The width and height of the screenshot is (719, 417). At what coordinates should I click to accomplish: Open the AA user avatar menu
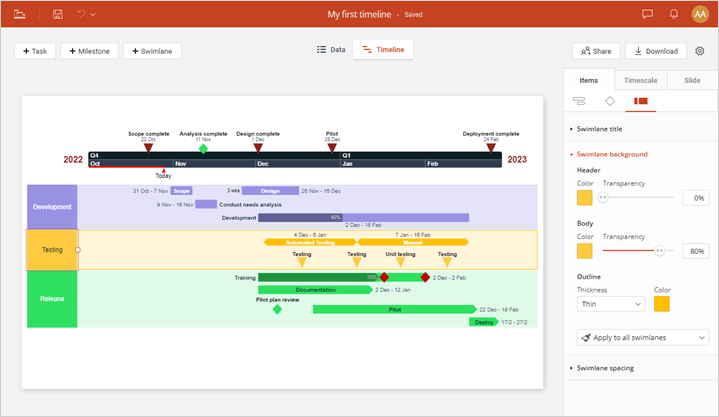pos(700,14)
